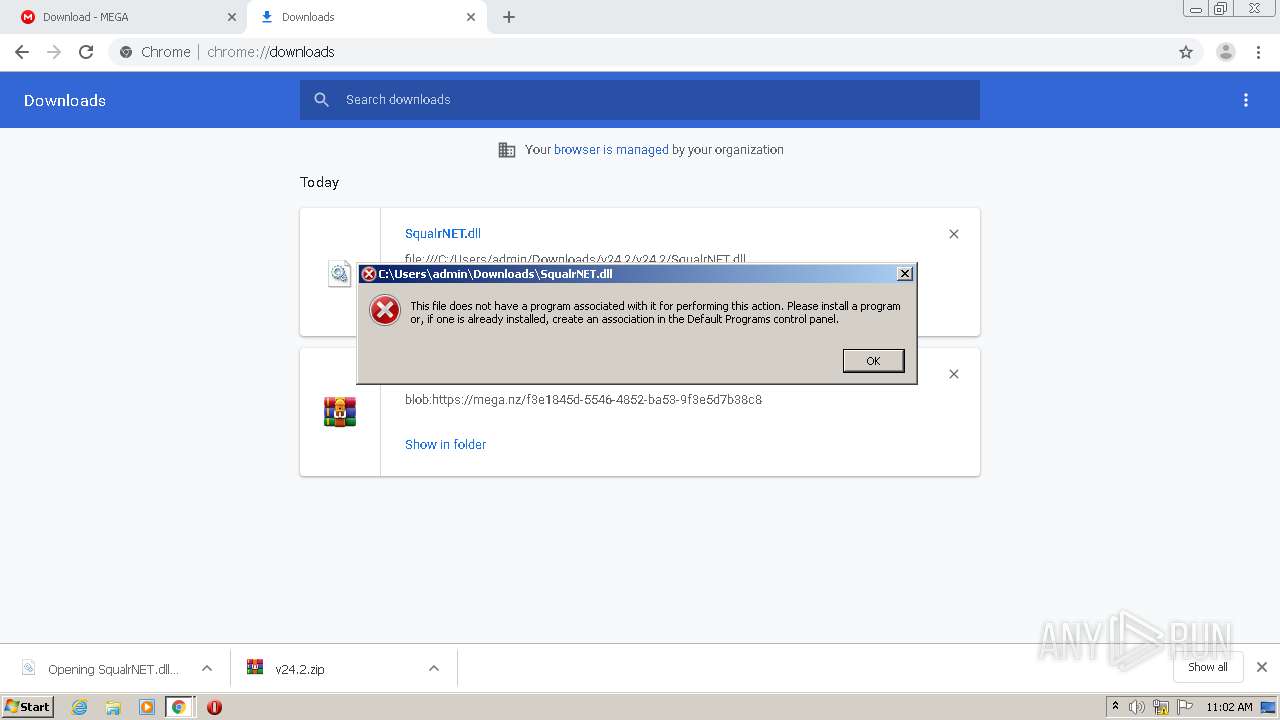Viewport: 1280px width, 720px height.
Task: Click Show all downloads button
Action: pyautogui.click(x=1208, y=667)
